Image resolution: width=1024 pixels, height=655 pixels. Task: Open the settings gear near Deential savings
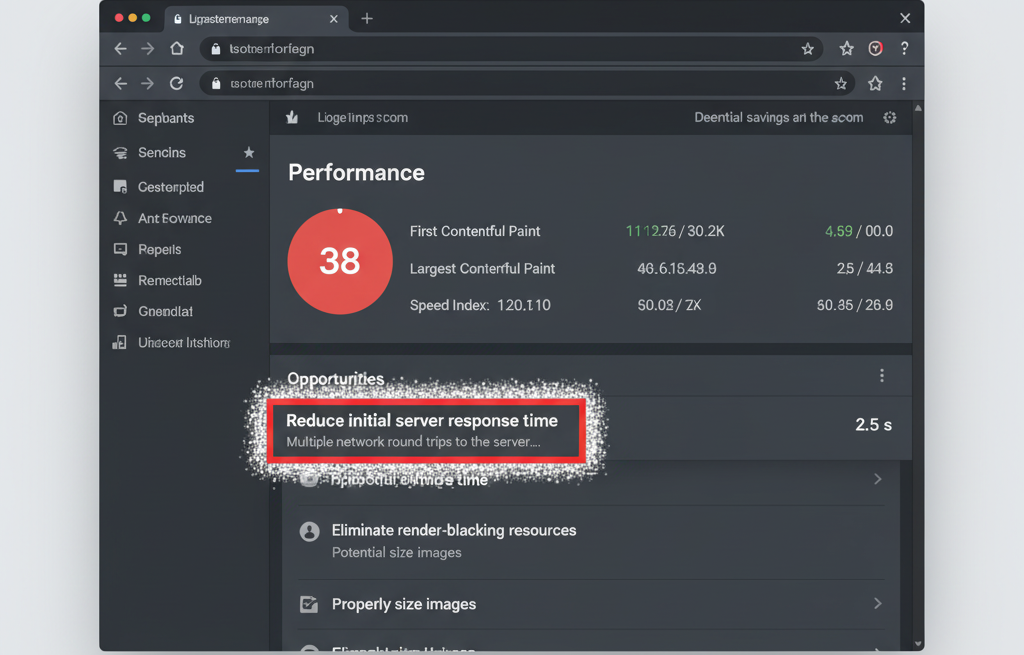889,117
